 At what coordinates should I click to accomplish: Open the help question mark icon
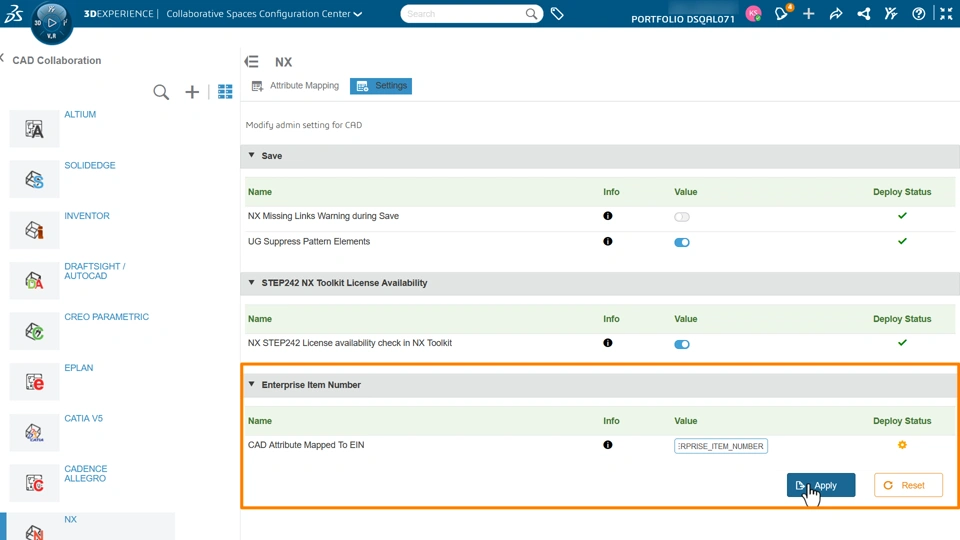click(918, 13)
